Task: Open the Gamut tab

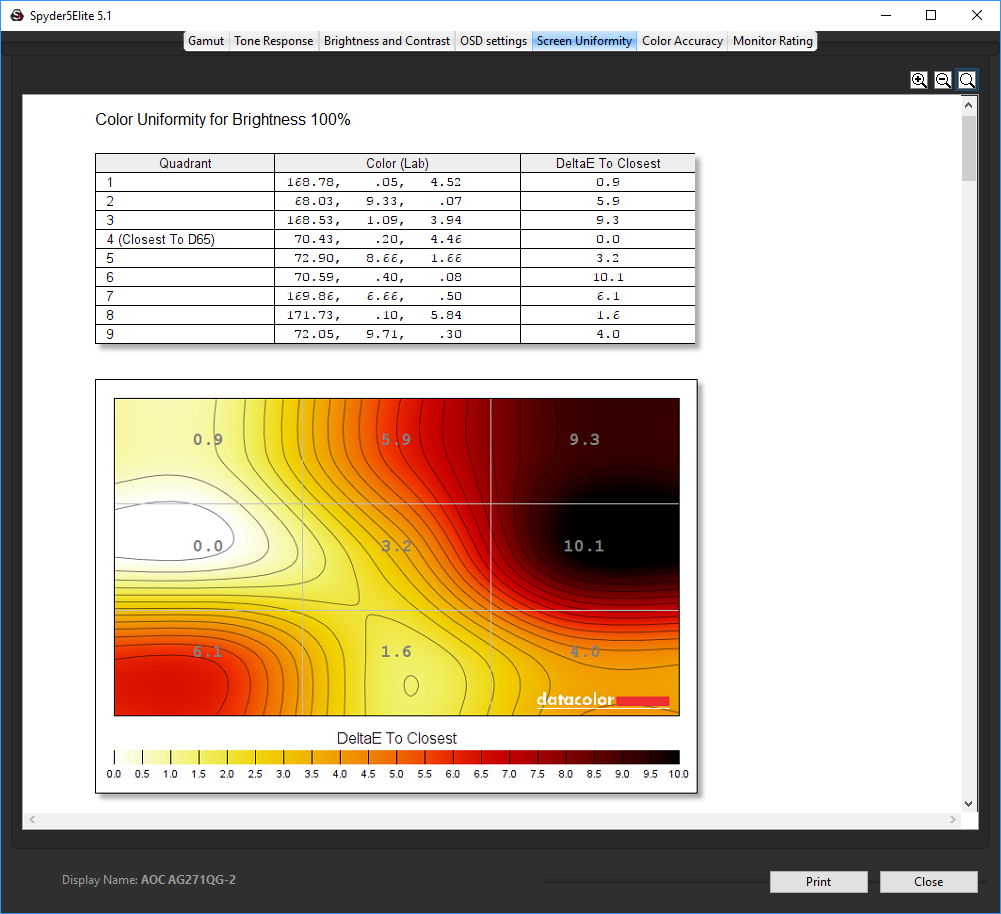Action: coord(206,41)
